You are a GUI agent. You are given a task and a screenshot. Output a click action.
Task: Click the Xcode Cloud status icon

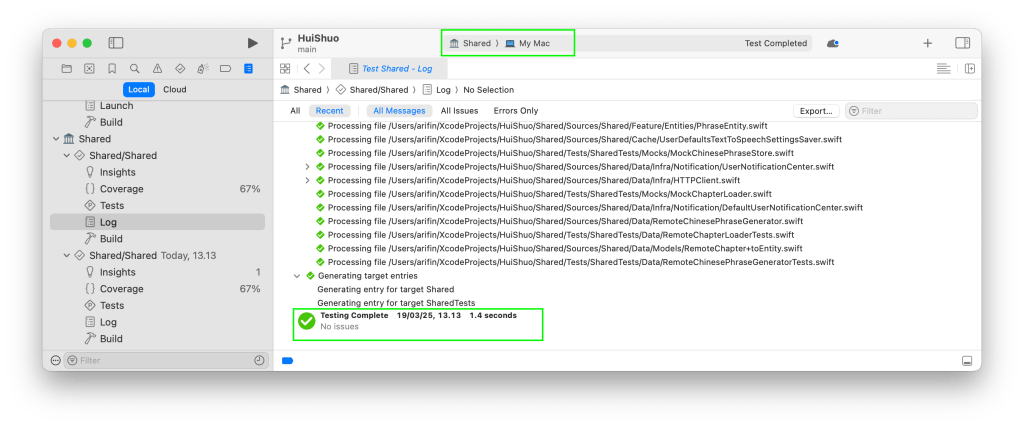833,43
